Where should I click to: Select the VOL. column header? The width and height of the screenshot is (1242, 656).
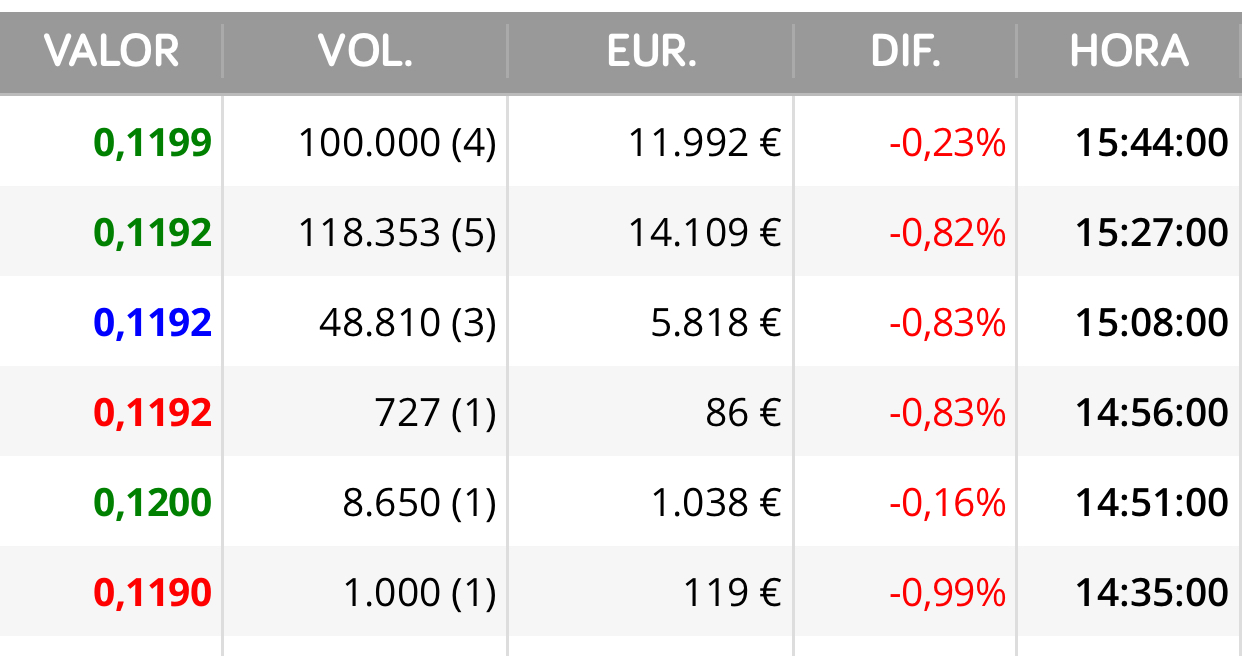tap(365, 50)
